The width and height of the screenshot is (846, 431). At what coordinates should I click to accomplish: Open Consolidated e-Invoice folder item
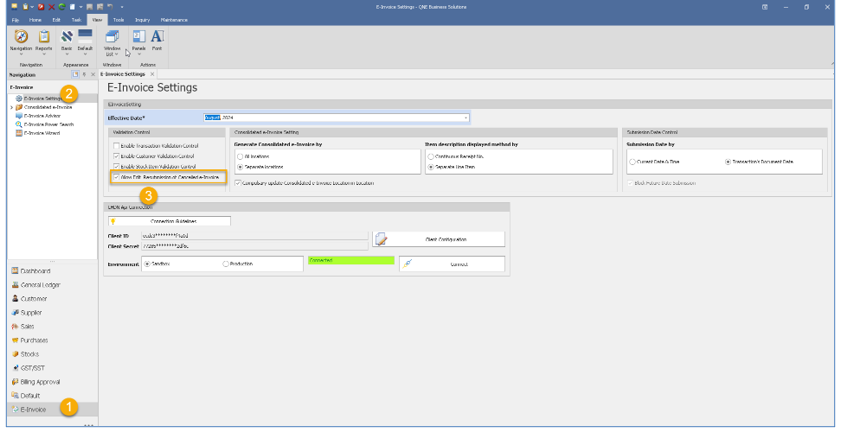(43, 107)
